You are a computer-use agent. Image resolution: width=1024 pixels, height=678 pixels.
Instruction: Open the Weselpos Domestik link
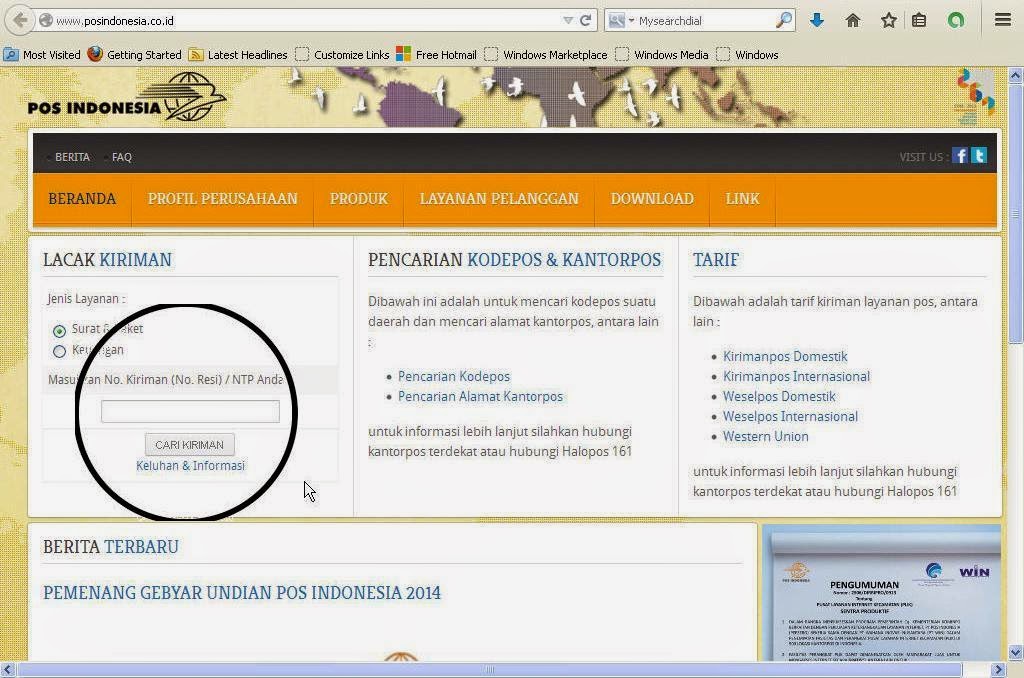(779, 396)
